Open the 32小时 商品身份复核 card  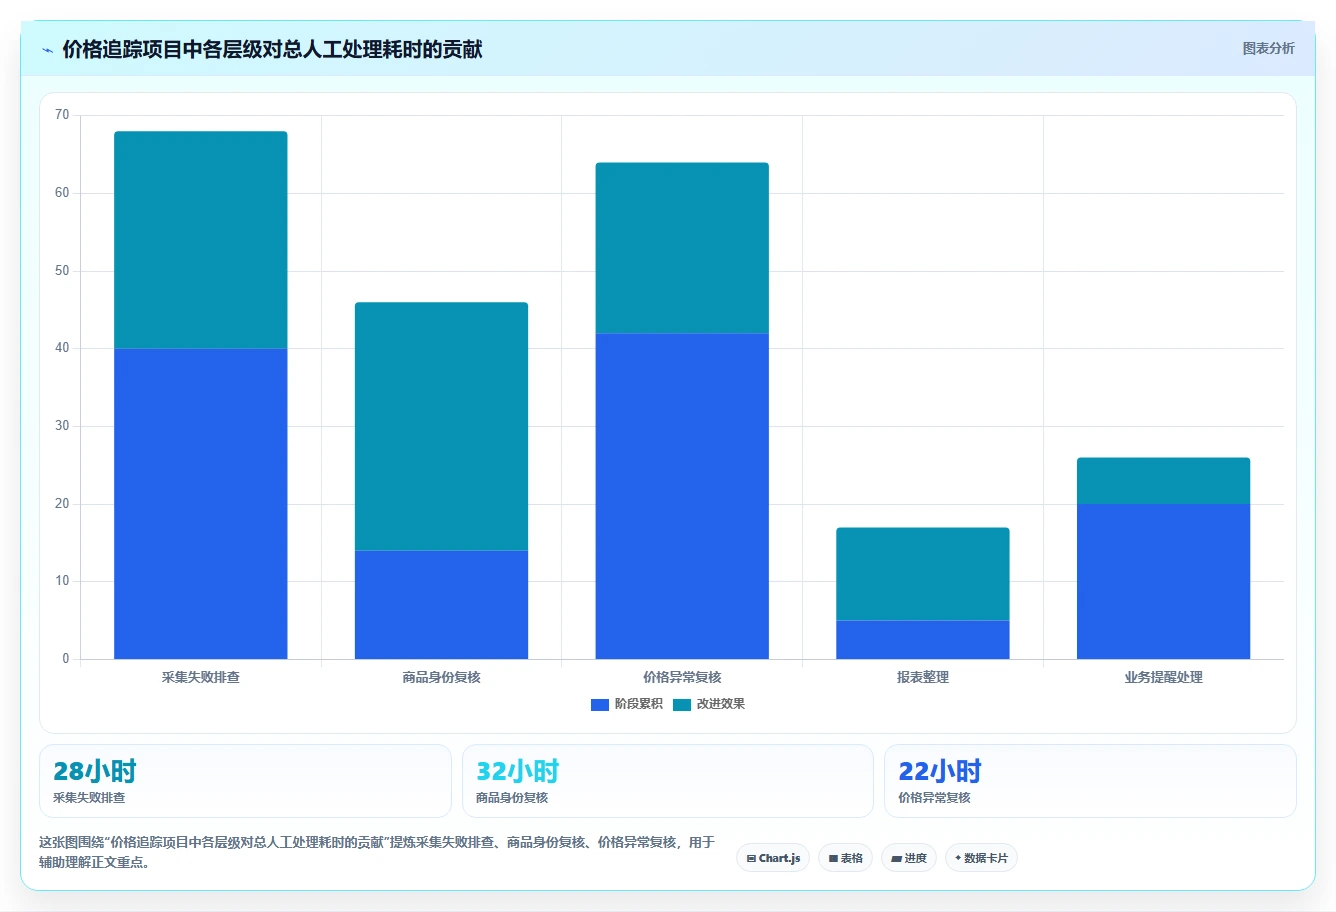pos(668,781)
